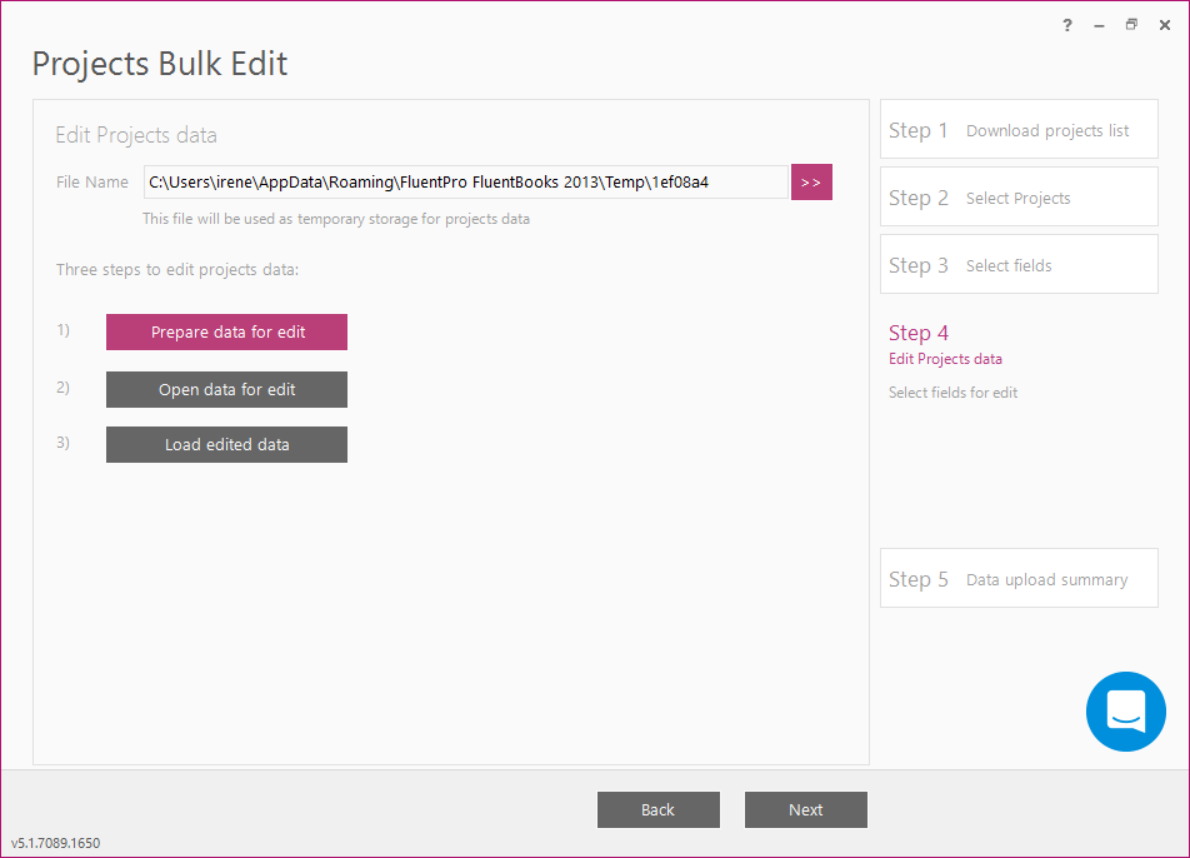This screenshot has width=1190, height=858.
Task: Click inside the File Name path field
Action: coord(465,182)
